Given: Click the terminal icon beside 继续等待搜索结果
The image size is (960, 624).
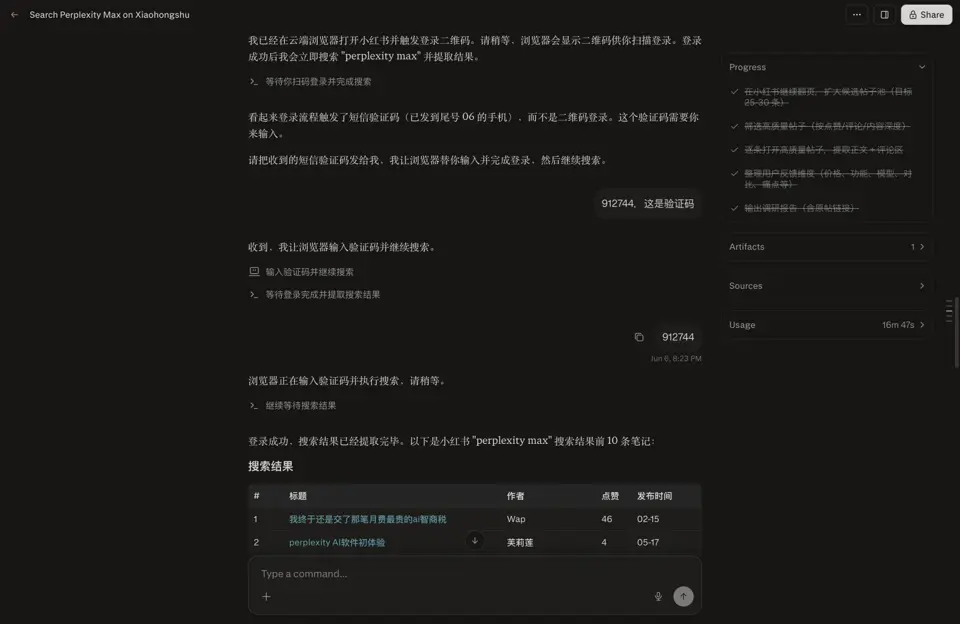Looking at the screenshot, I should point(253,405).
